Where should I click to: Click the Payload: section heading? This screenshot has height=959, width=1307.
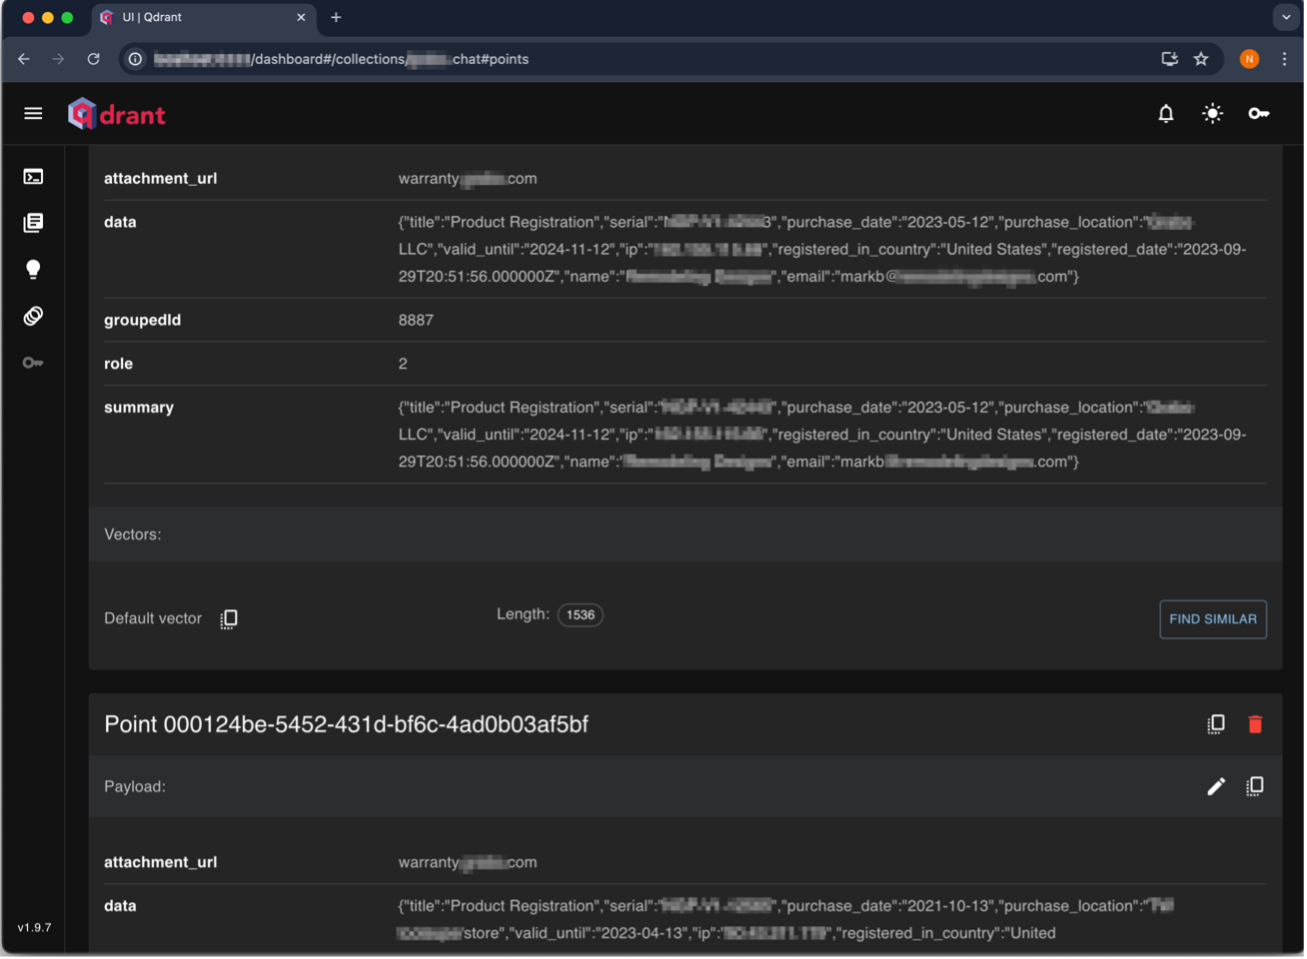135,787
